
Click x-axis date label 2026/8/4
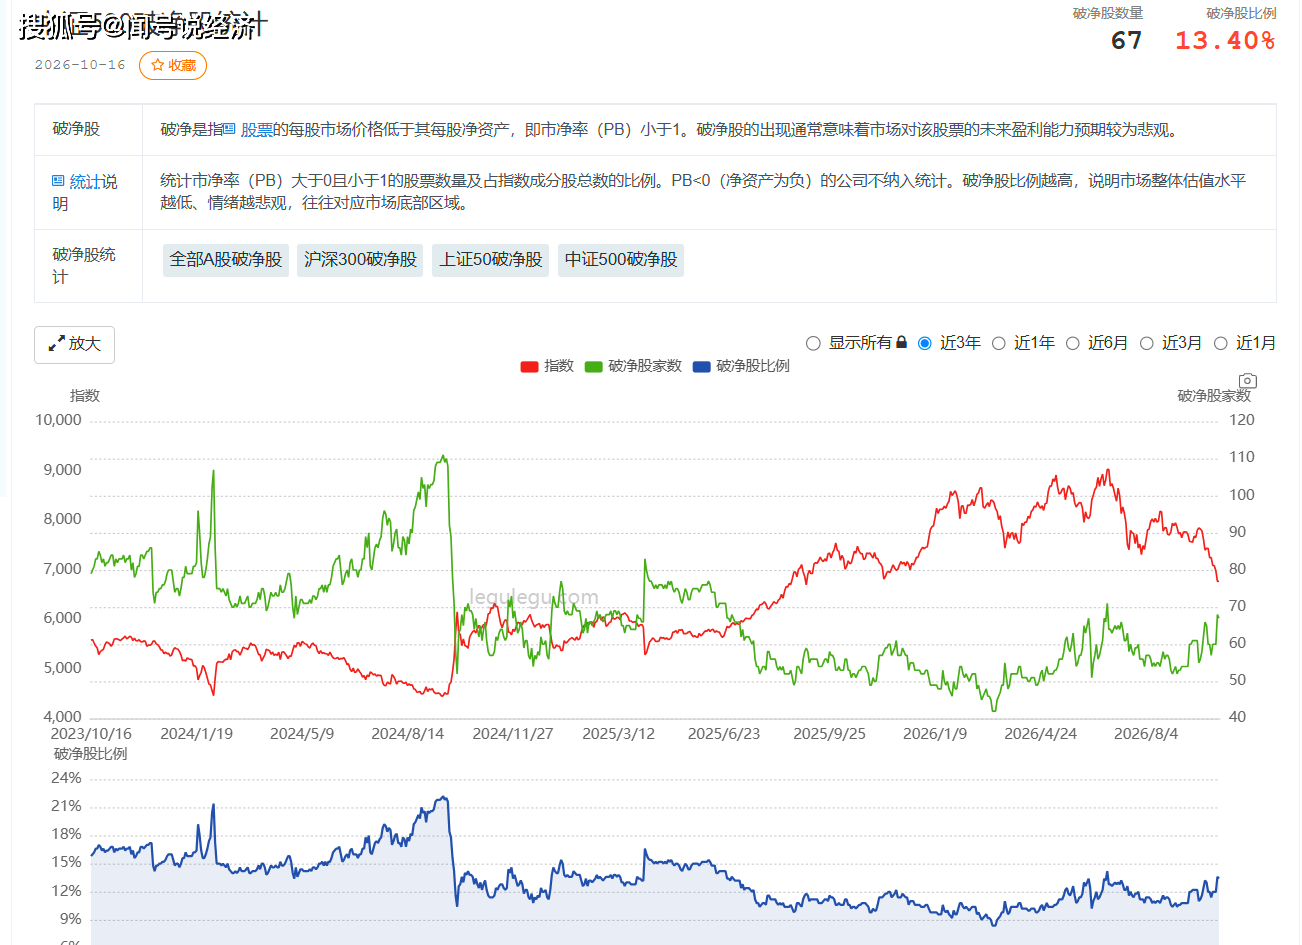pos(1146,734)
